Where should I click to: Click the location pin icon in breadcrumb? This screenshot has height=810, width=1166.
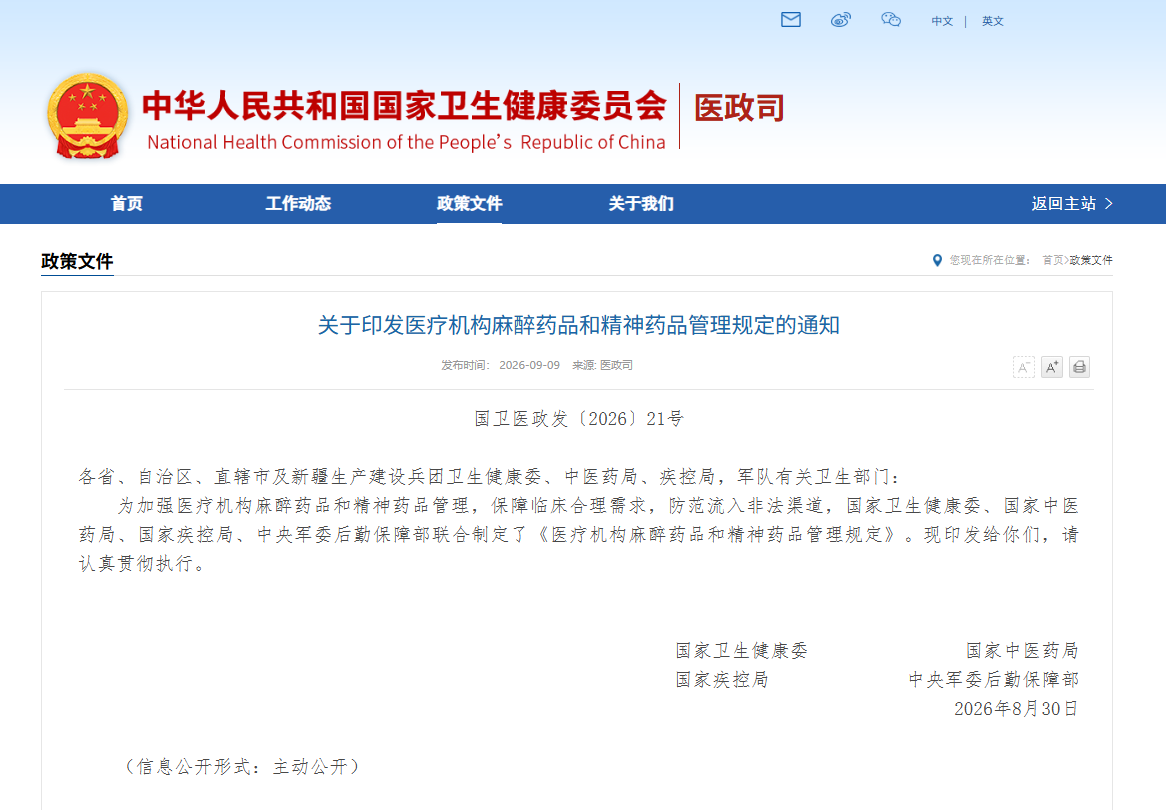pyautogui.click(x=937, y=260)
